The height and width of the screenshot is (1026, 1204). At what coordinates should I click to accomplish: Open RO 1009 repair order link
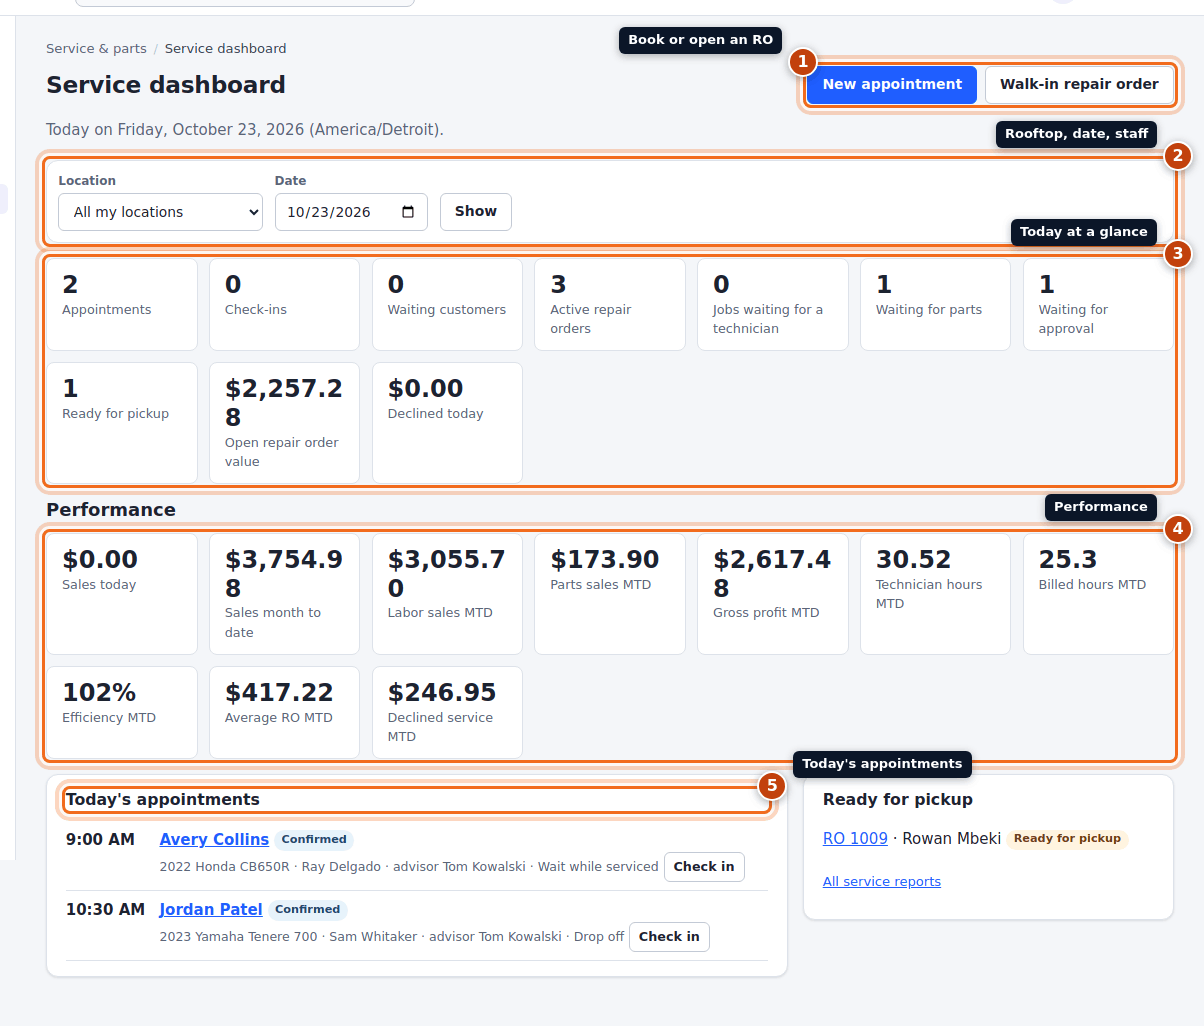[855, 838]
